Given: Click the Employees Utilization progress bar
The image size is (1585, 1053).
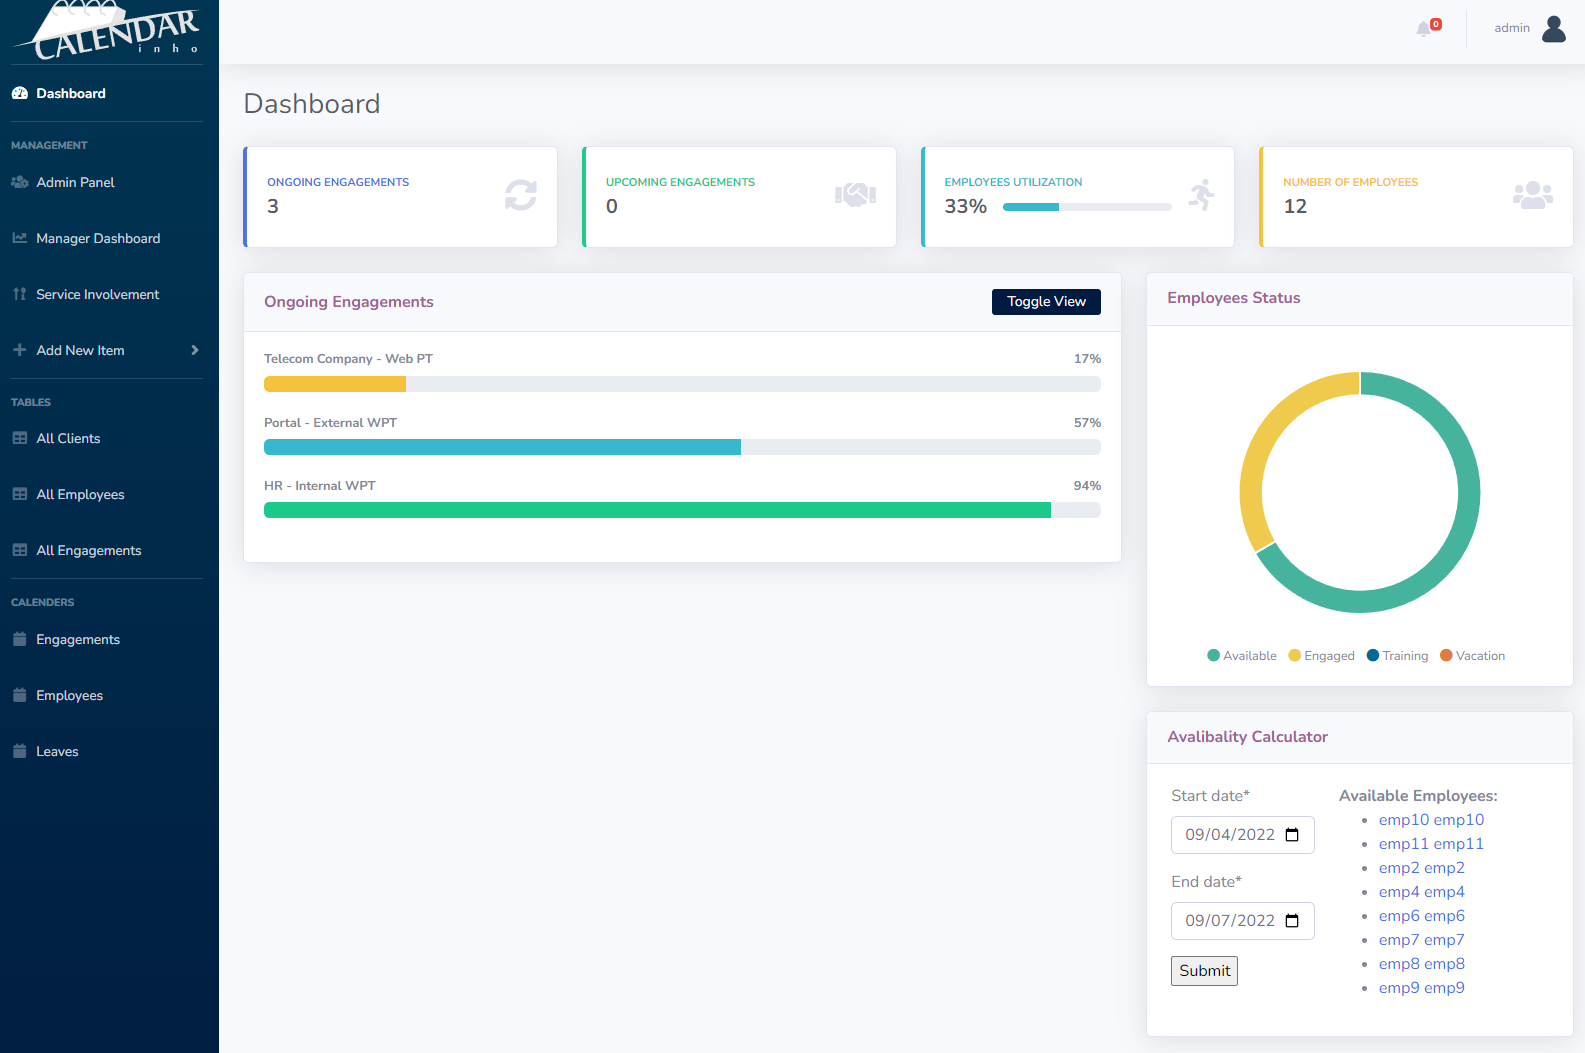Looking at the screenshot, I should pos(1087,207).
